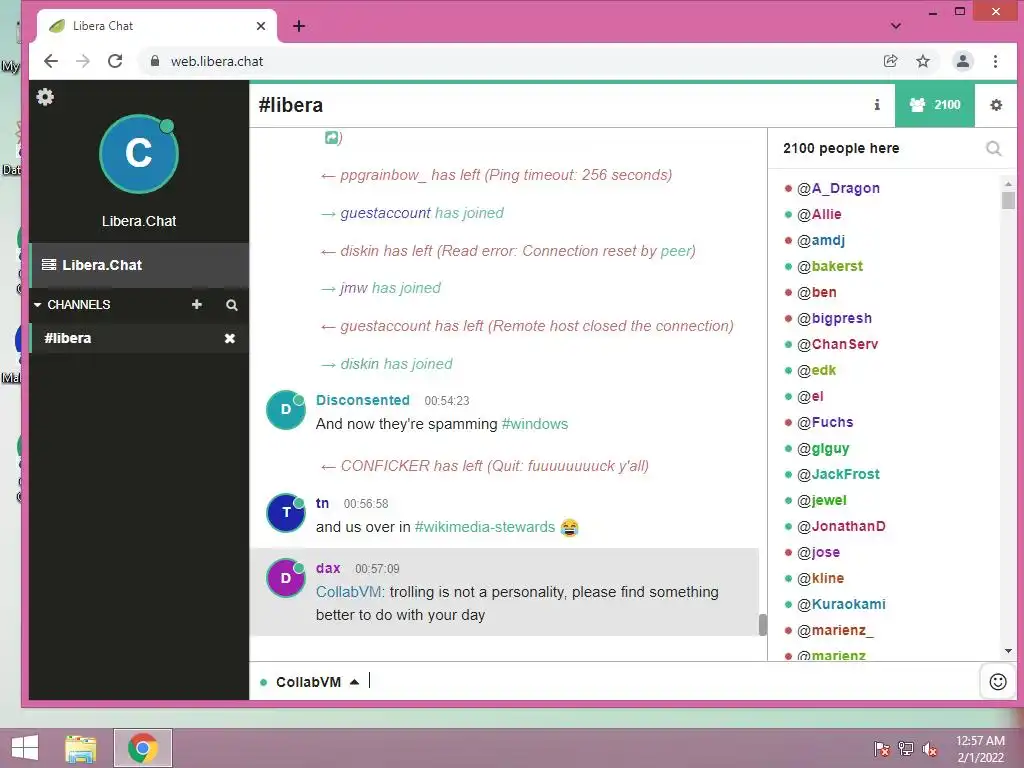Select user @marienz_ in people list

click(x=835, y=630)
